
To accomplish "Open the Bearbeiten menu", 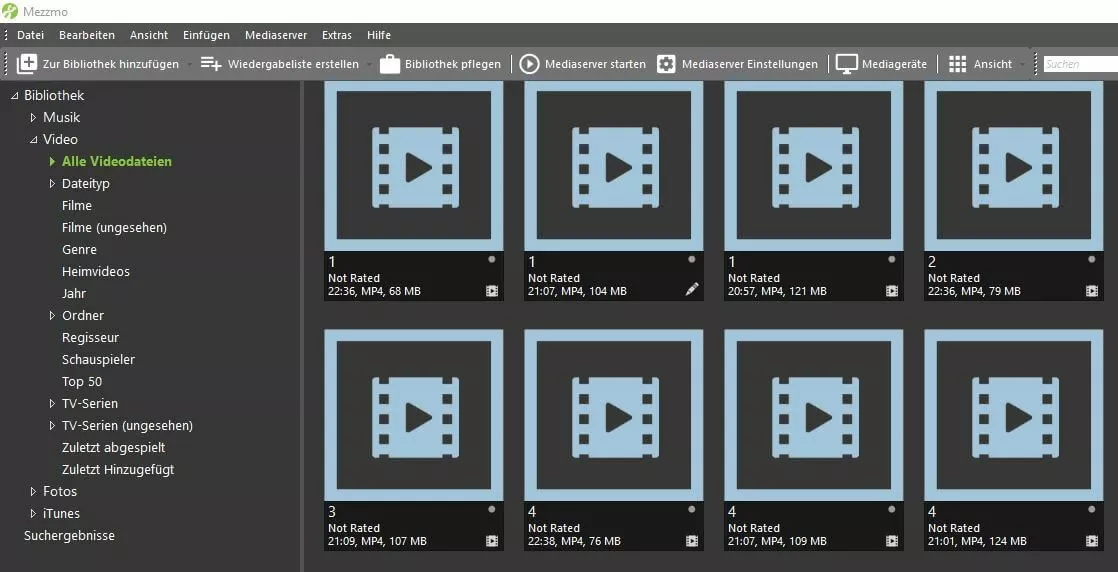I will [87, 35].
